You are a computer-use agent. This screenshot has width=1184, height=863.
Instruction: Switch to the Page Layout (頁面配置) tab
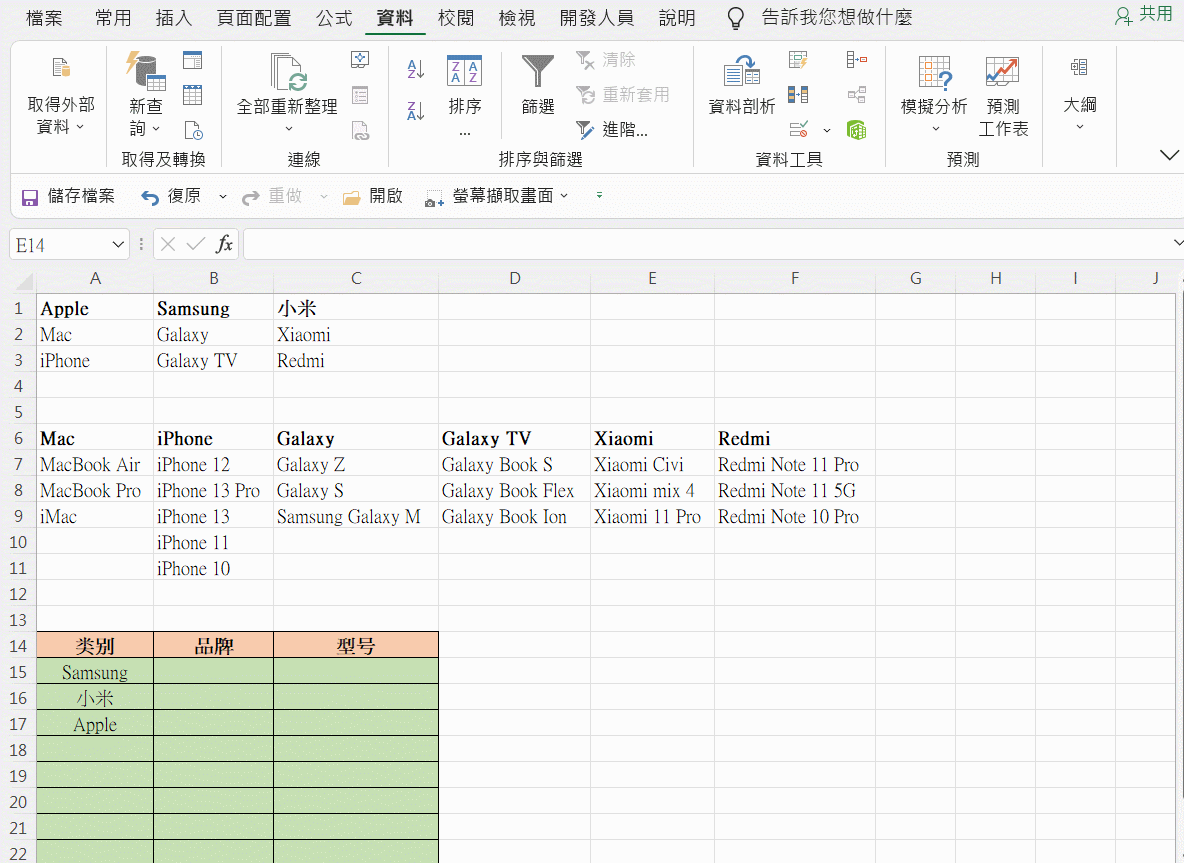click(x=254, y=18)
